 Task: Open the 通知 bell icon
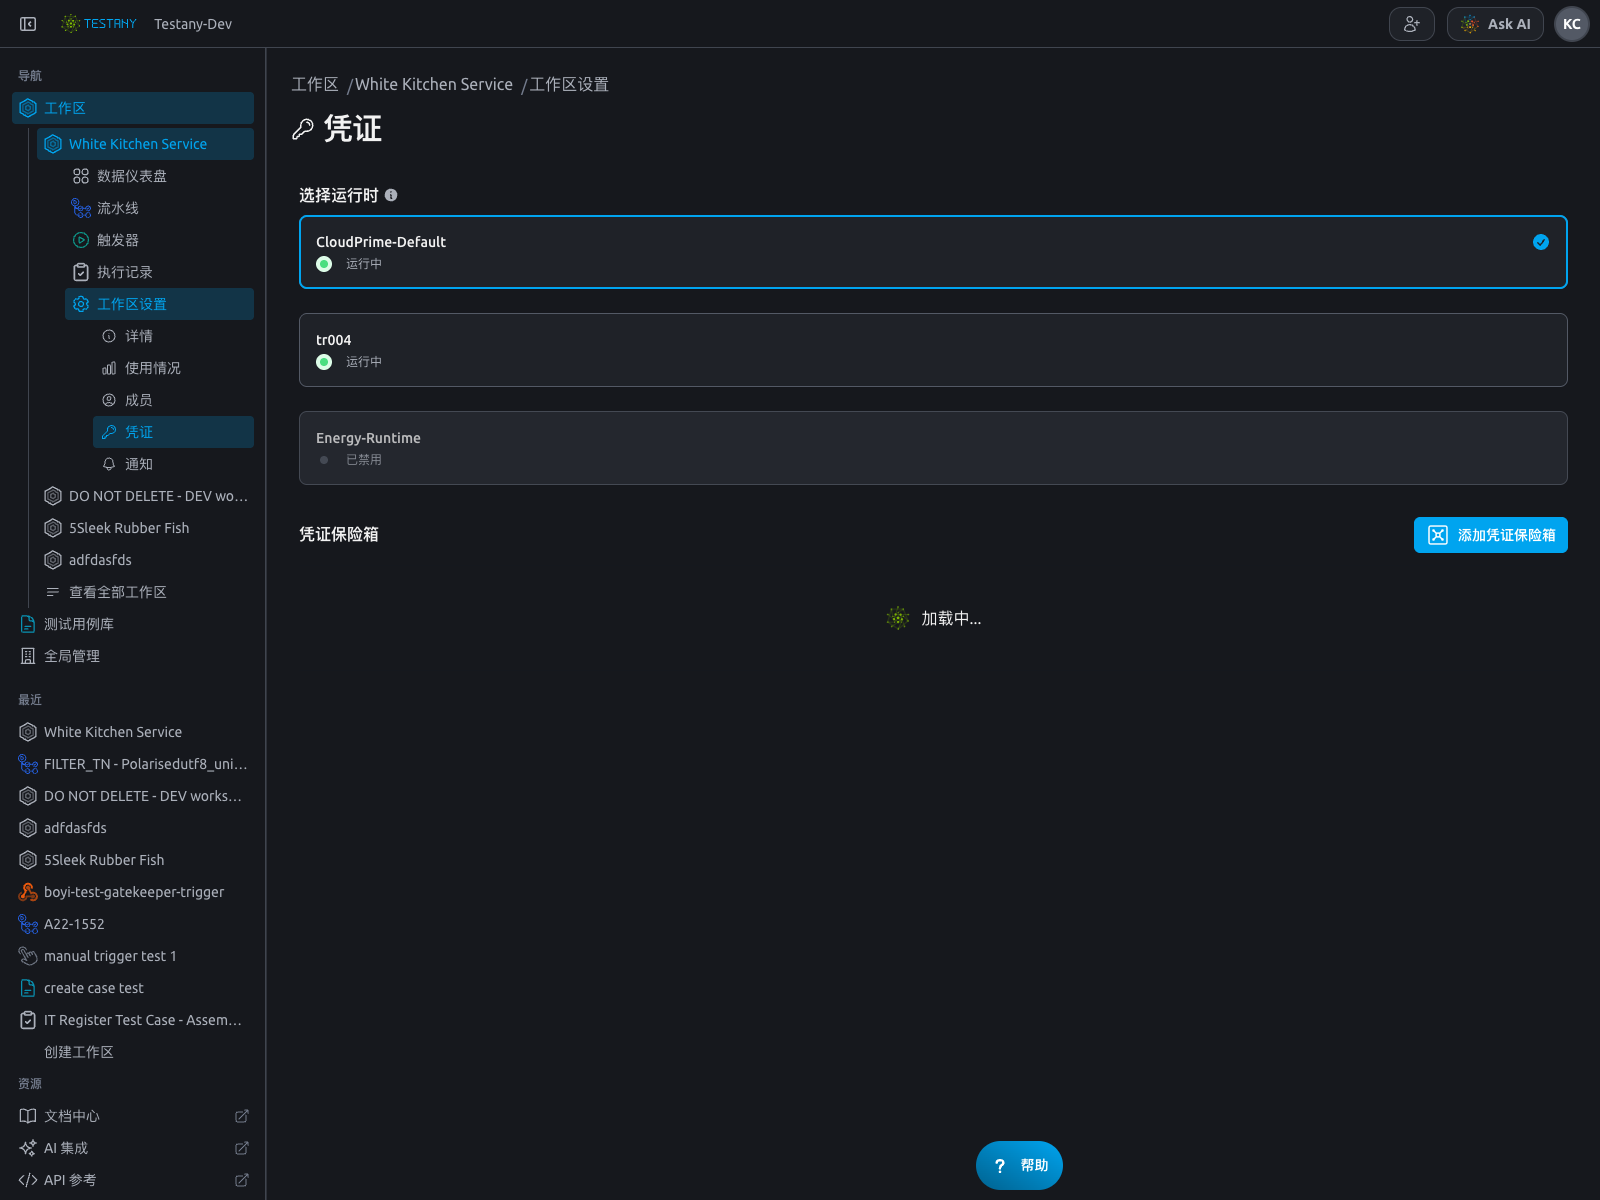click(109, 464)
